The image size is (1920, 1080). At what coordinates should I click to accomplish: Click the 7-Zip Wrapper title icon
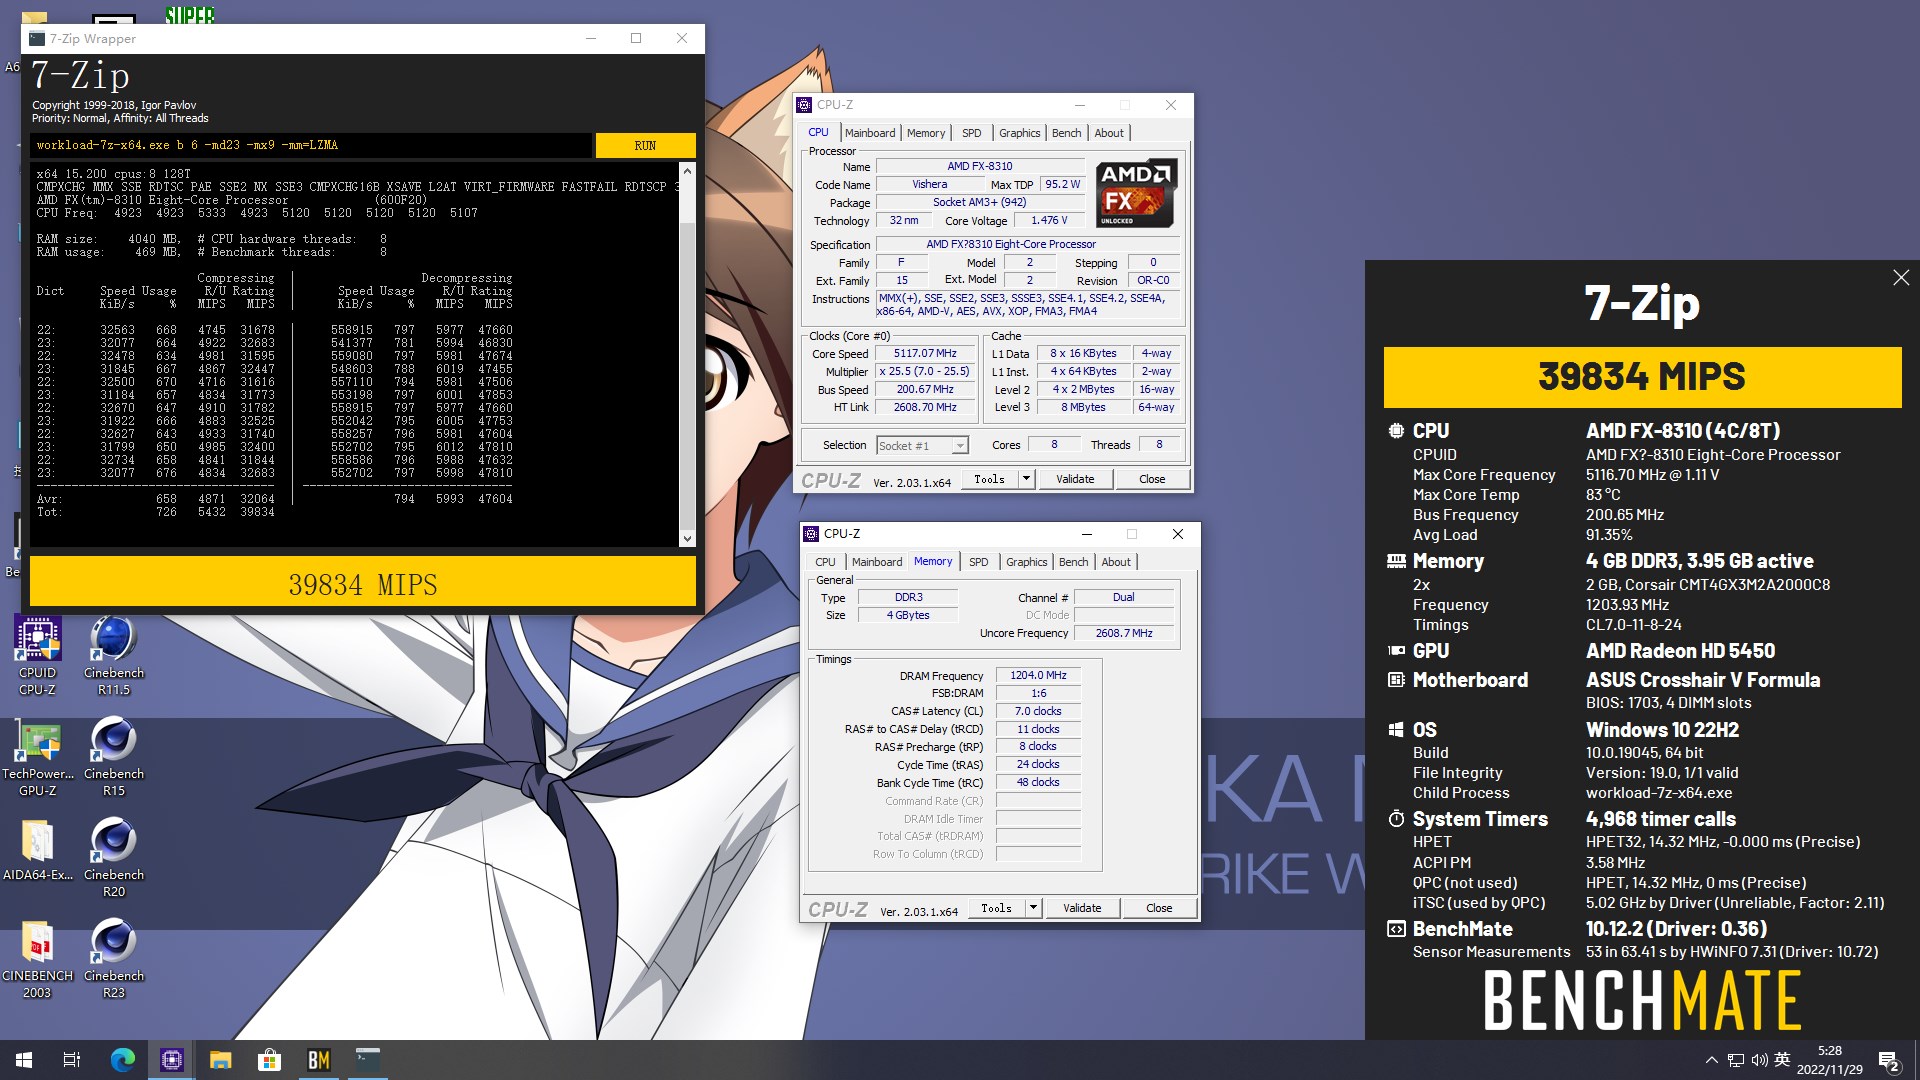click(x=37, y=39)
